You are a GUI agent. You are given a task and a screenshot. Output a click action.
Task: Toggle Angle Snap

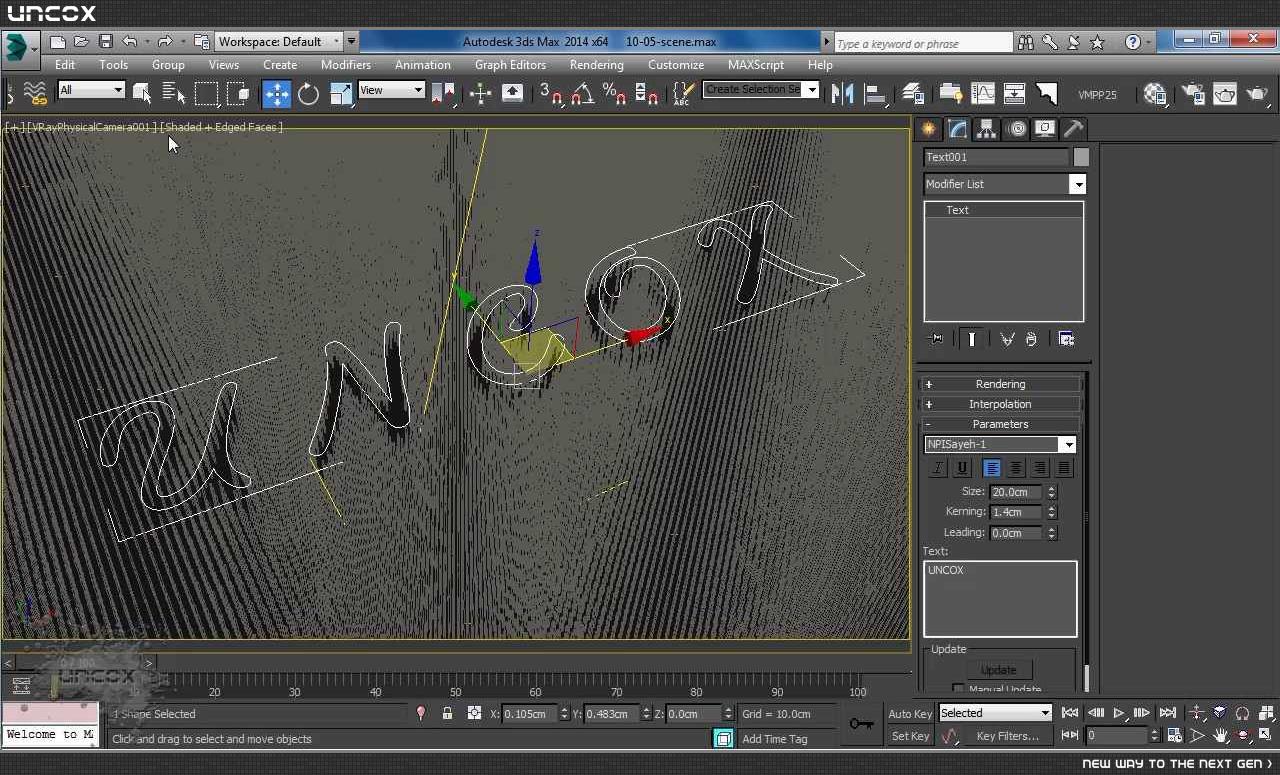(x=583, y=94)
